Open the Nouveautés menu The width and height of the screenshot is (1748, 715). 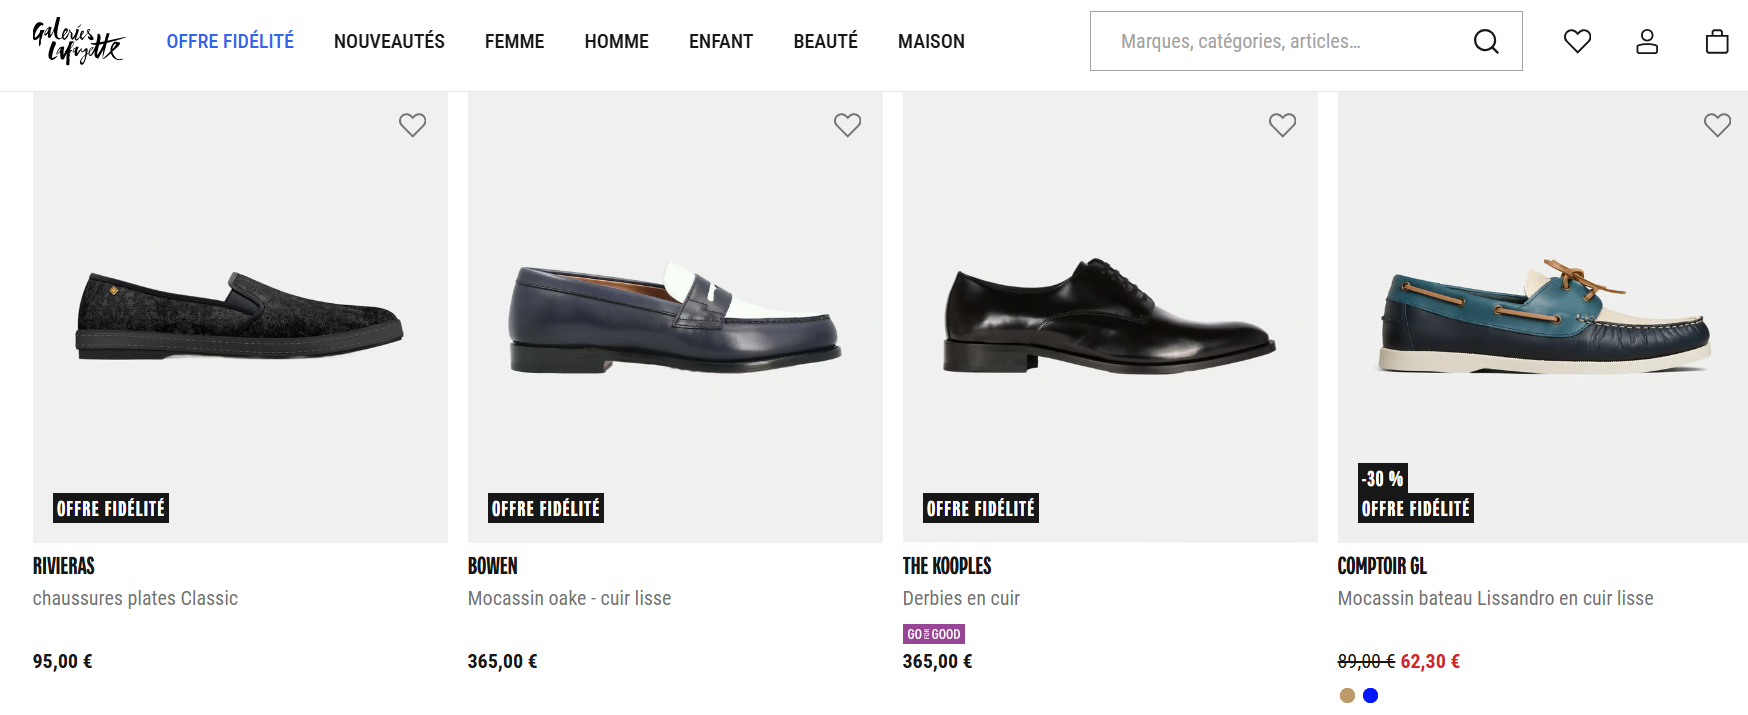pyautogui.click(x=389, y=41)
